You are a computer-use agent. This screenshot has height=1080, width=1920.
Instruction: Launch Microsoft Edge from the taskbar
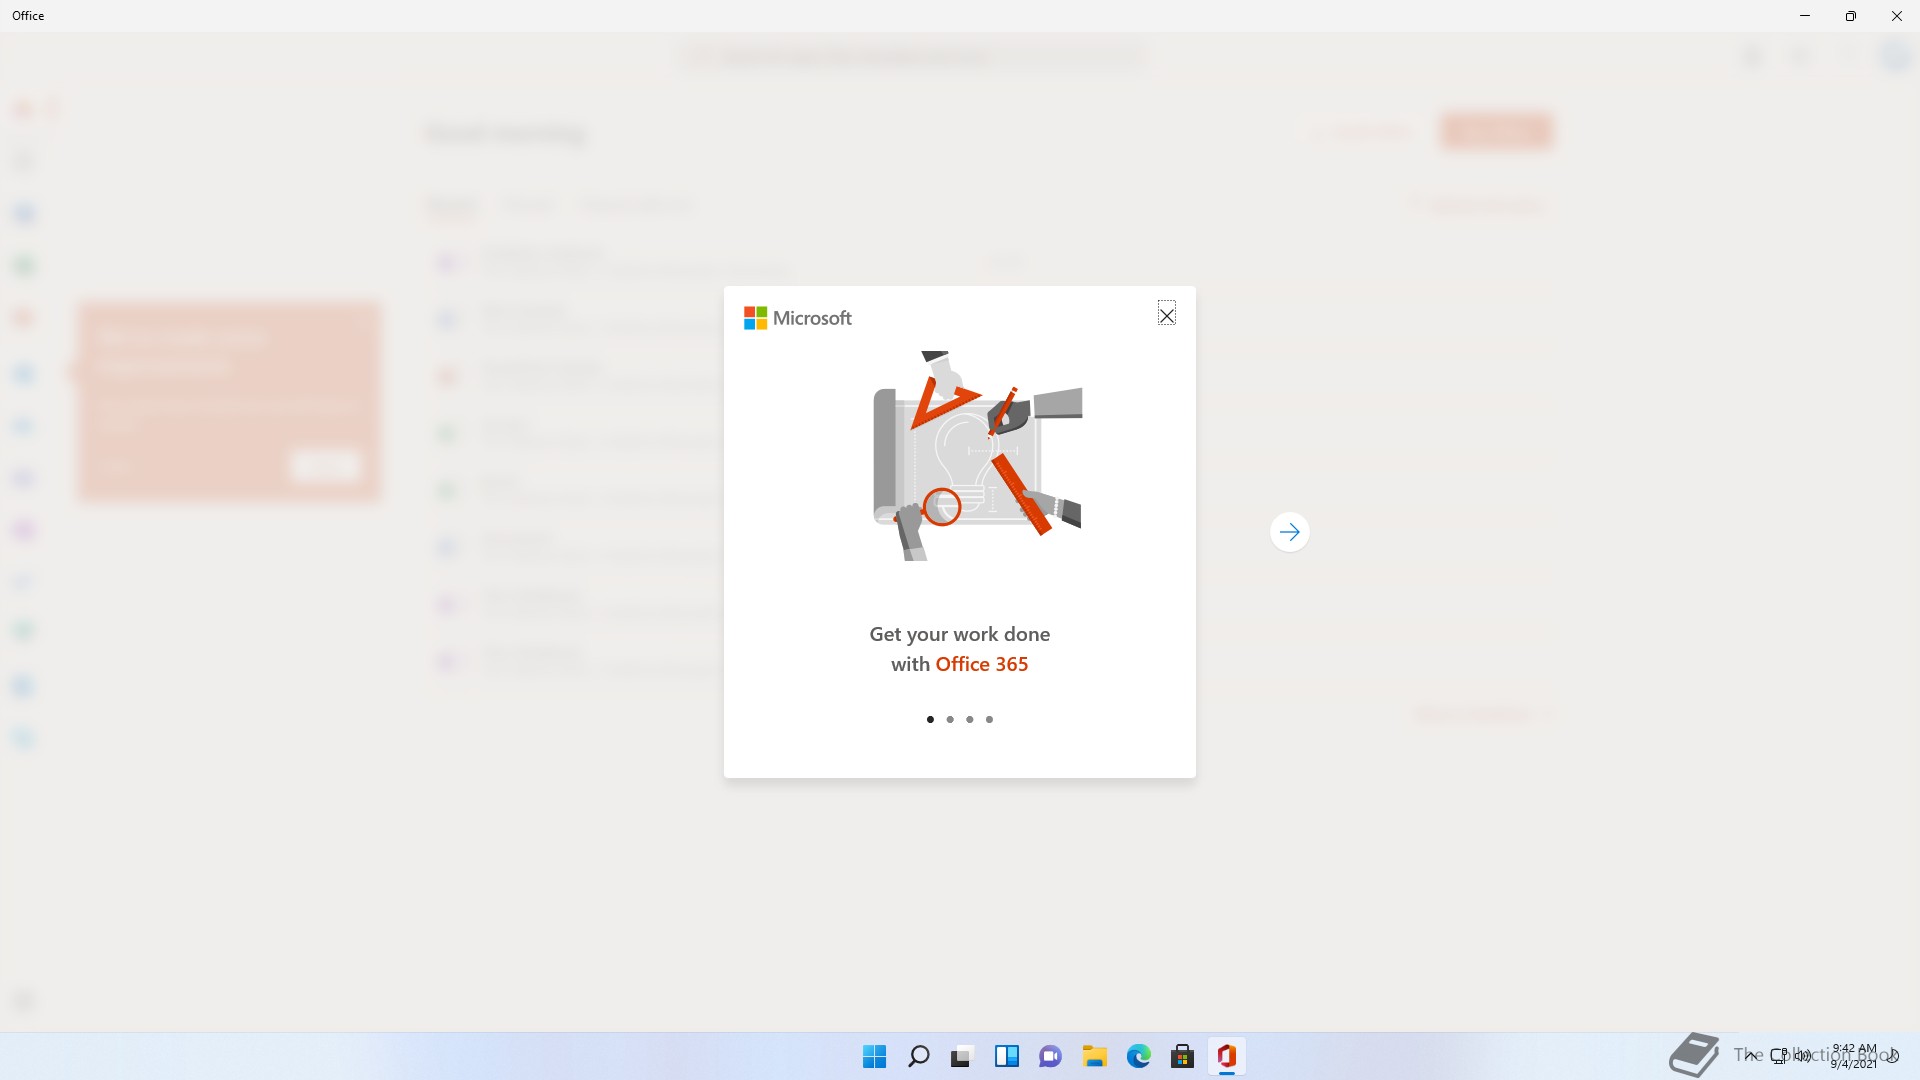[1138, 1056]
